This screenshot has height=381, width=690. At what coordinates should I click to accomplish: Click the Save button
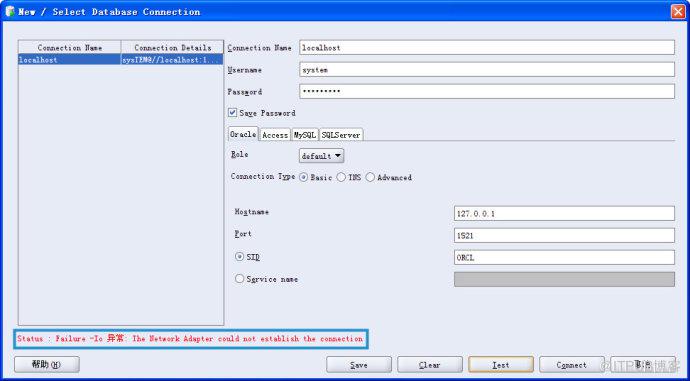tap(359, 365)
